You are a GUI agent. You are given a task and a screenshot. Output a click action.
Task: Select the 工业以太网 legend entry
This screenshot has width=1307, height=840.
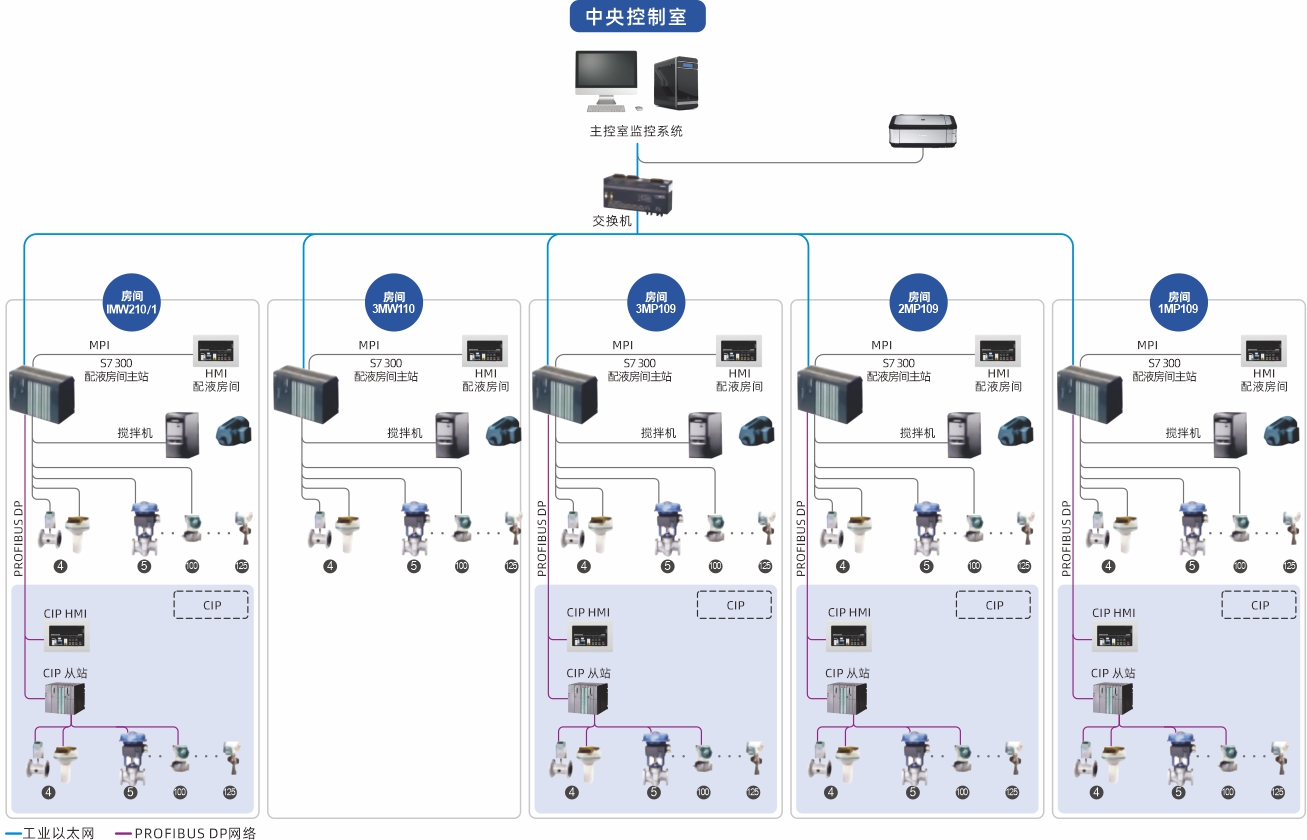pyautogui.click(x=50, y=832)
